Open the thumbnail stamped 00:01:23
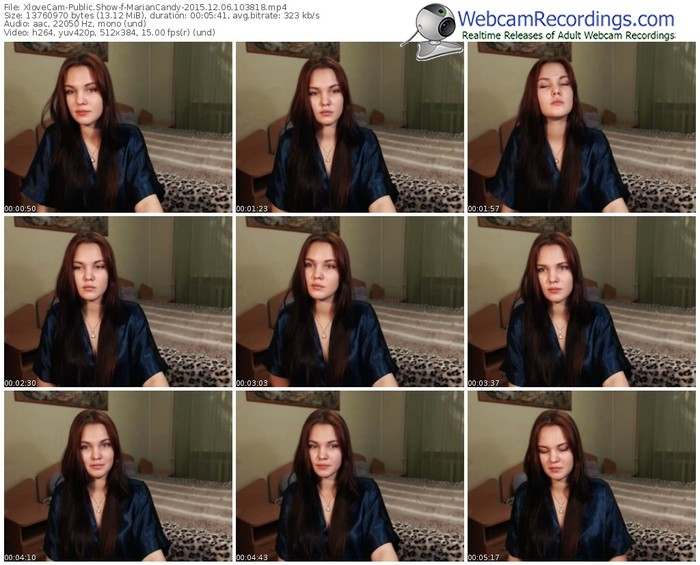This screenshot has height=565, width=700. 350,127
